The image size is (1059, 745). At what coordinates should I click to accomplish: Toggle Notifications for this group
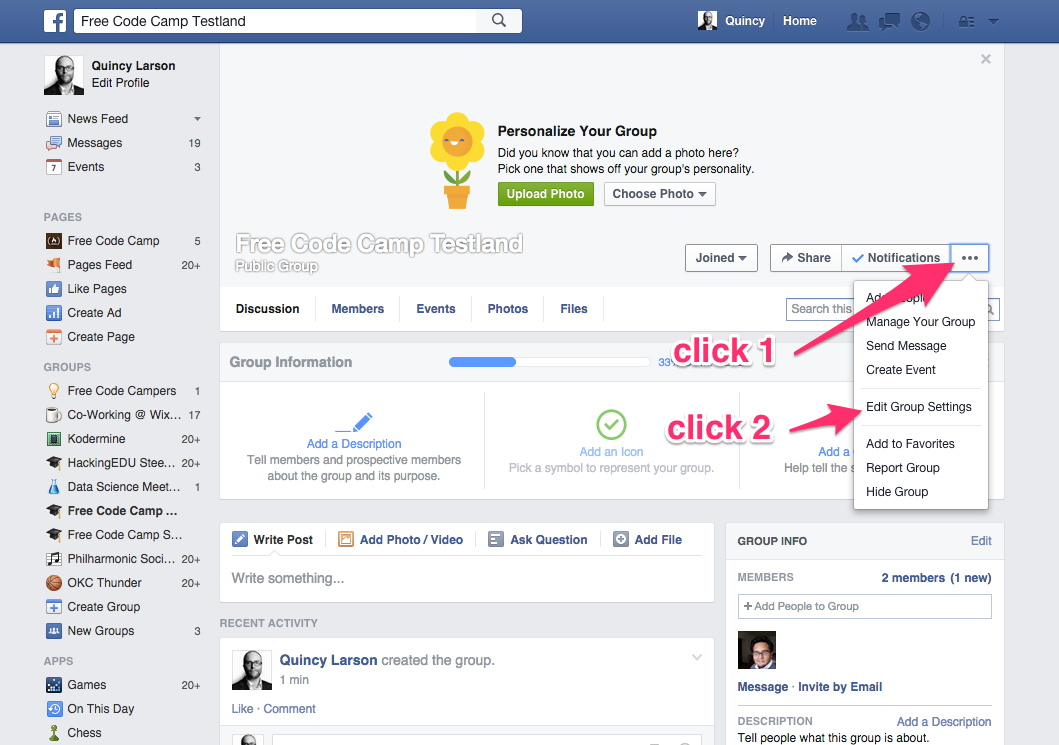897,257
